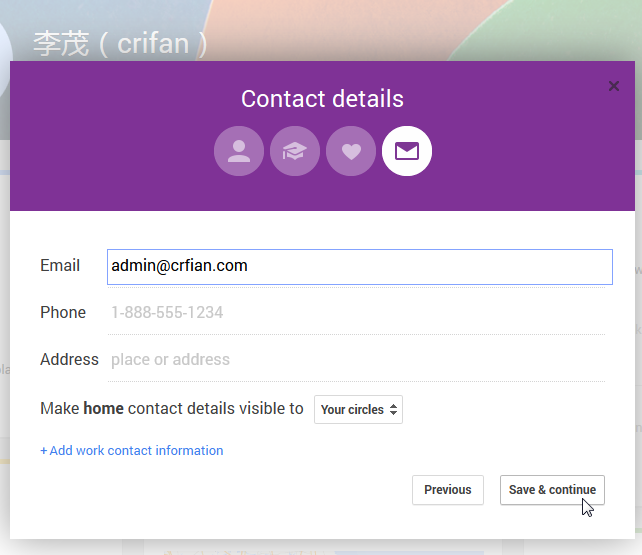642x555 pixels.
Task: Click the home contact details visibility text
Action: pyautogui.click(x=171, y=409)
